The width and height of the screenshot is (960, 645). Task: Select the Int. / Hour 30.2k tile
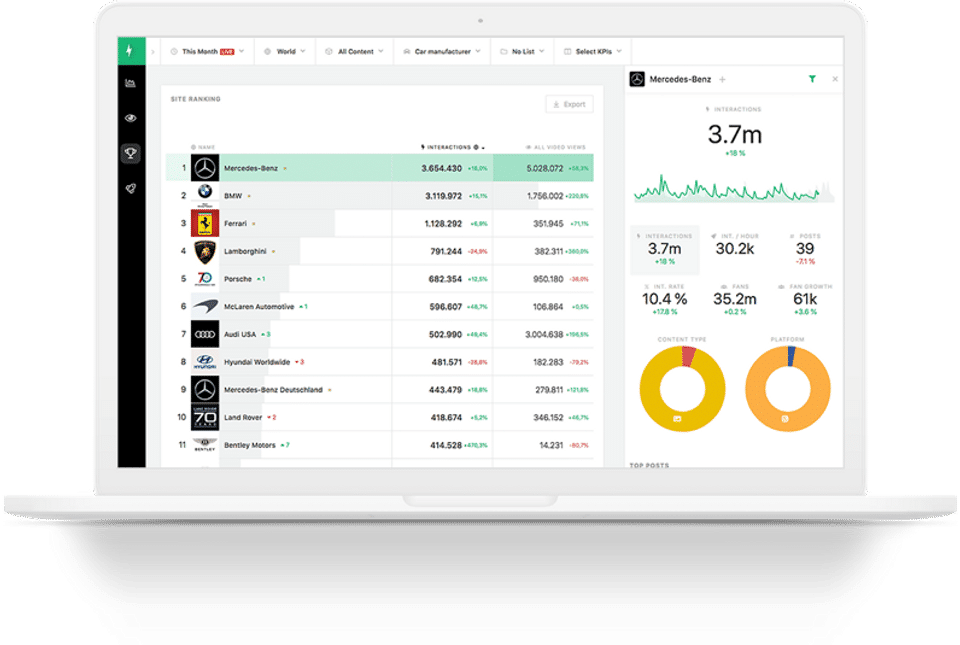[x=735, y=245]
